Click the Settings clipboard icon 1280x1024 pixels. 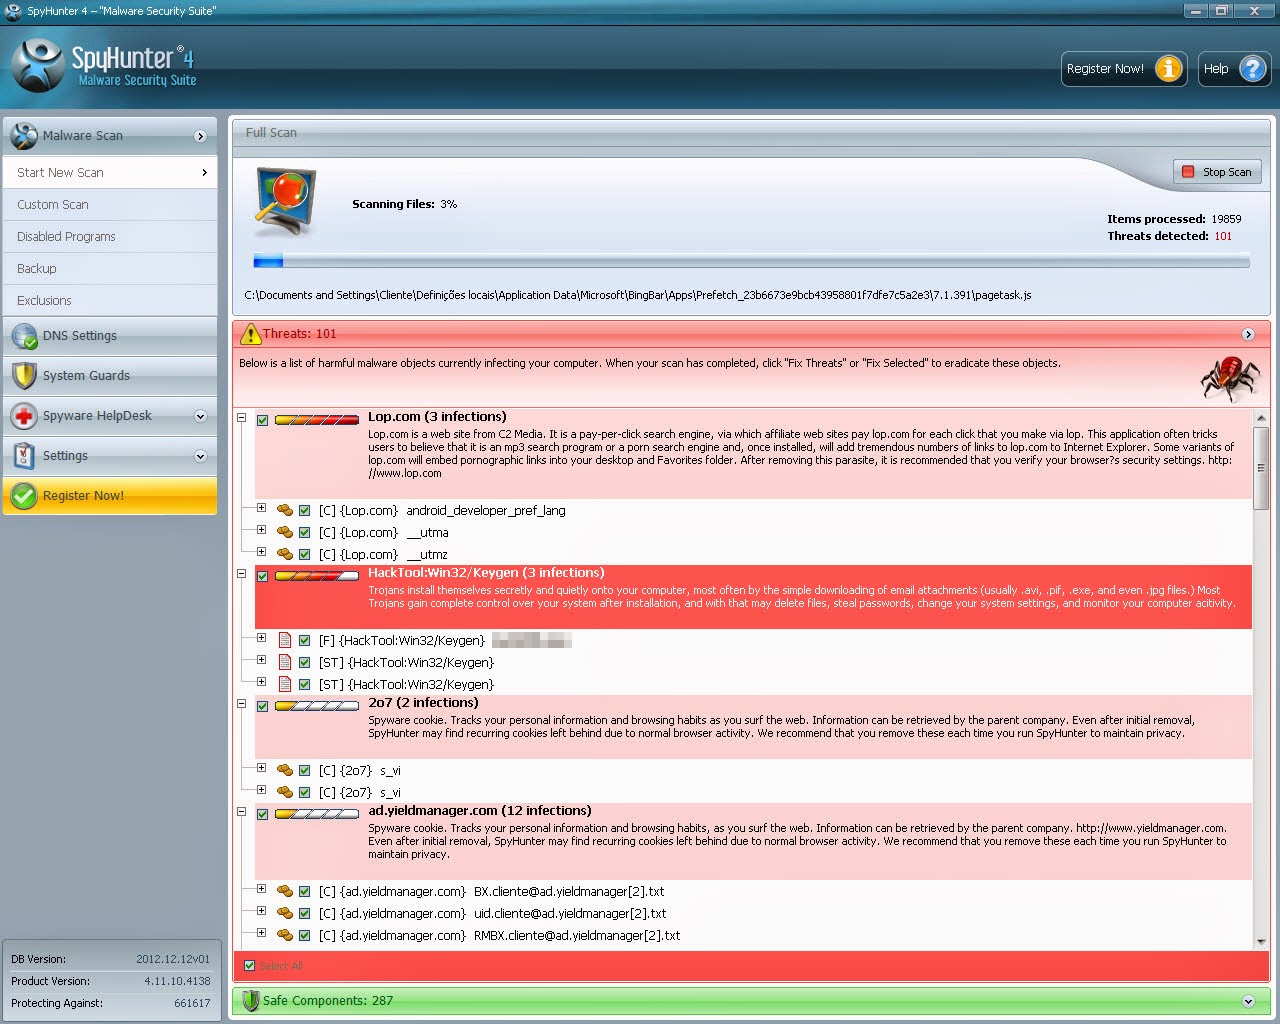[24, 455]
